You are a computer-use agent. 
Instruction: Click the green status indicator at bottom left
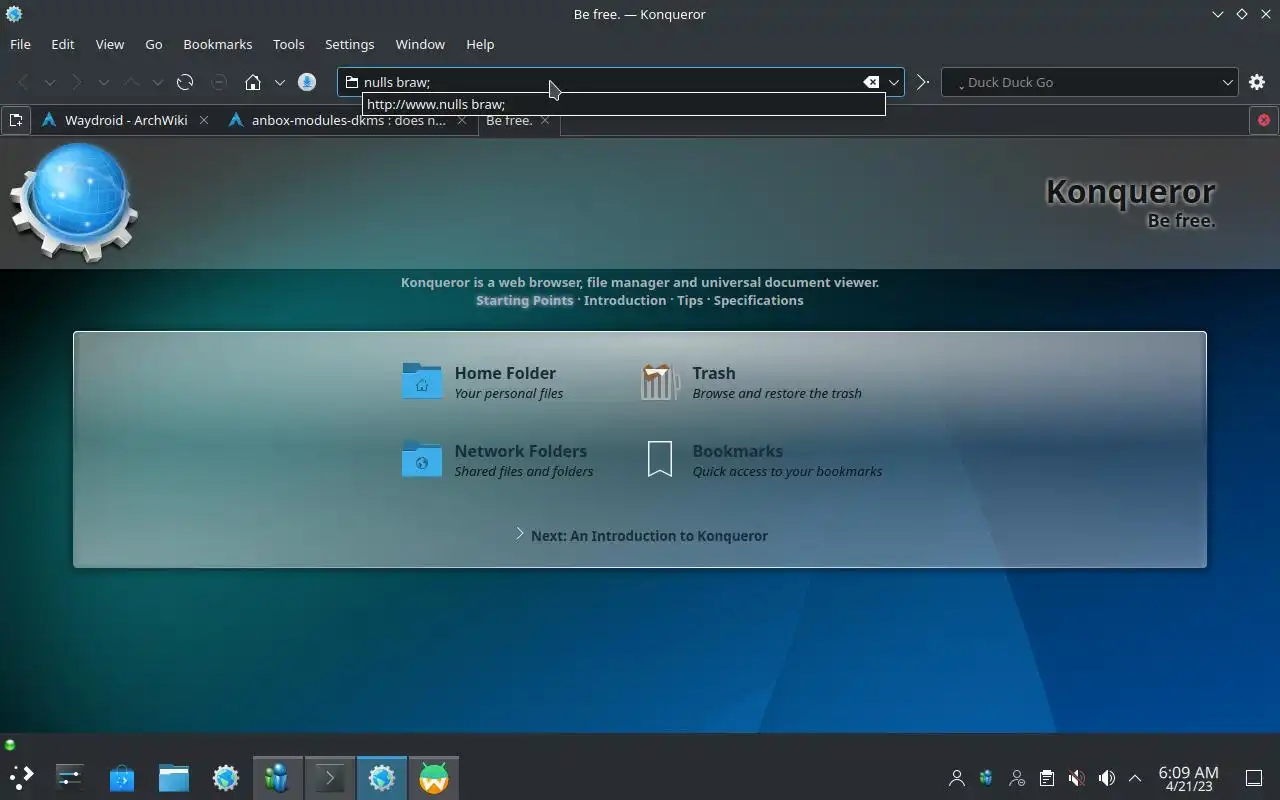point(10,745)
